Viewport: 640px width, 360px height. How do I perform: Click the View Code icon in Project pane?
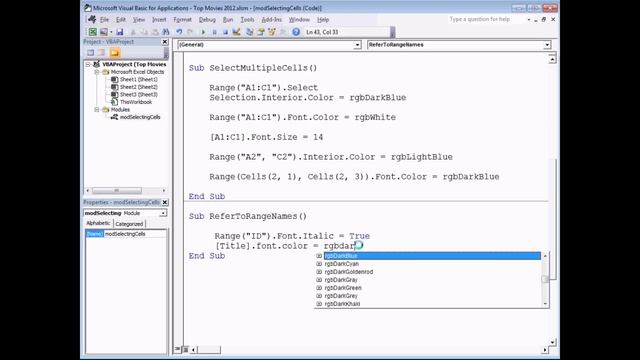coord(91,53)
